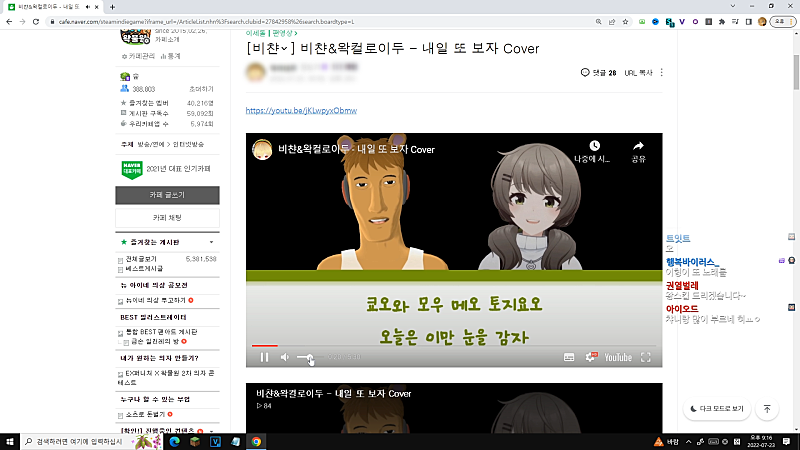
Task: Open the green screen-capture extension icon
Action: coord(642,22)
